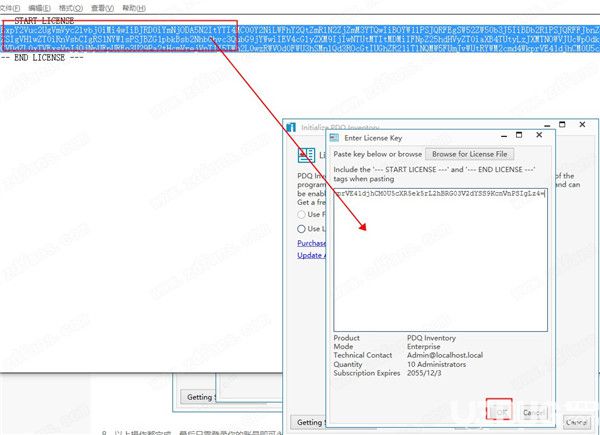Viewport: 600px width, 435px height.
Task: Click Browse for License File button
Action: pos(470,154)
